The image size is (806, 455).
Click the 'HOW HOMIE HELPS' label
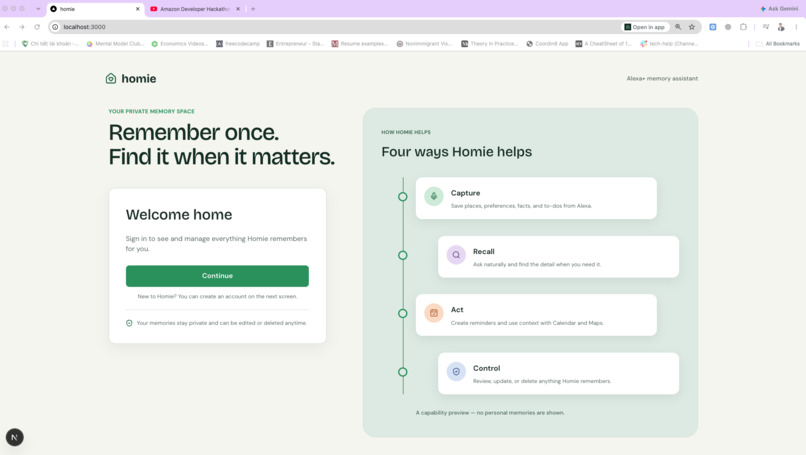pos(406,132)
